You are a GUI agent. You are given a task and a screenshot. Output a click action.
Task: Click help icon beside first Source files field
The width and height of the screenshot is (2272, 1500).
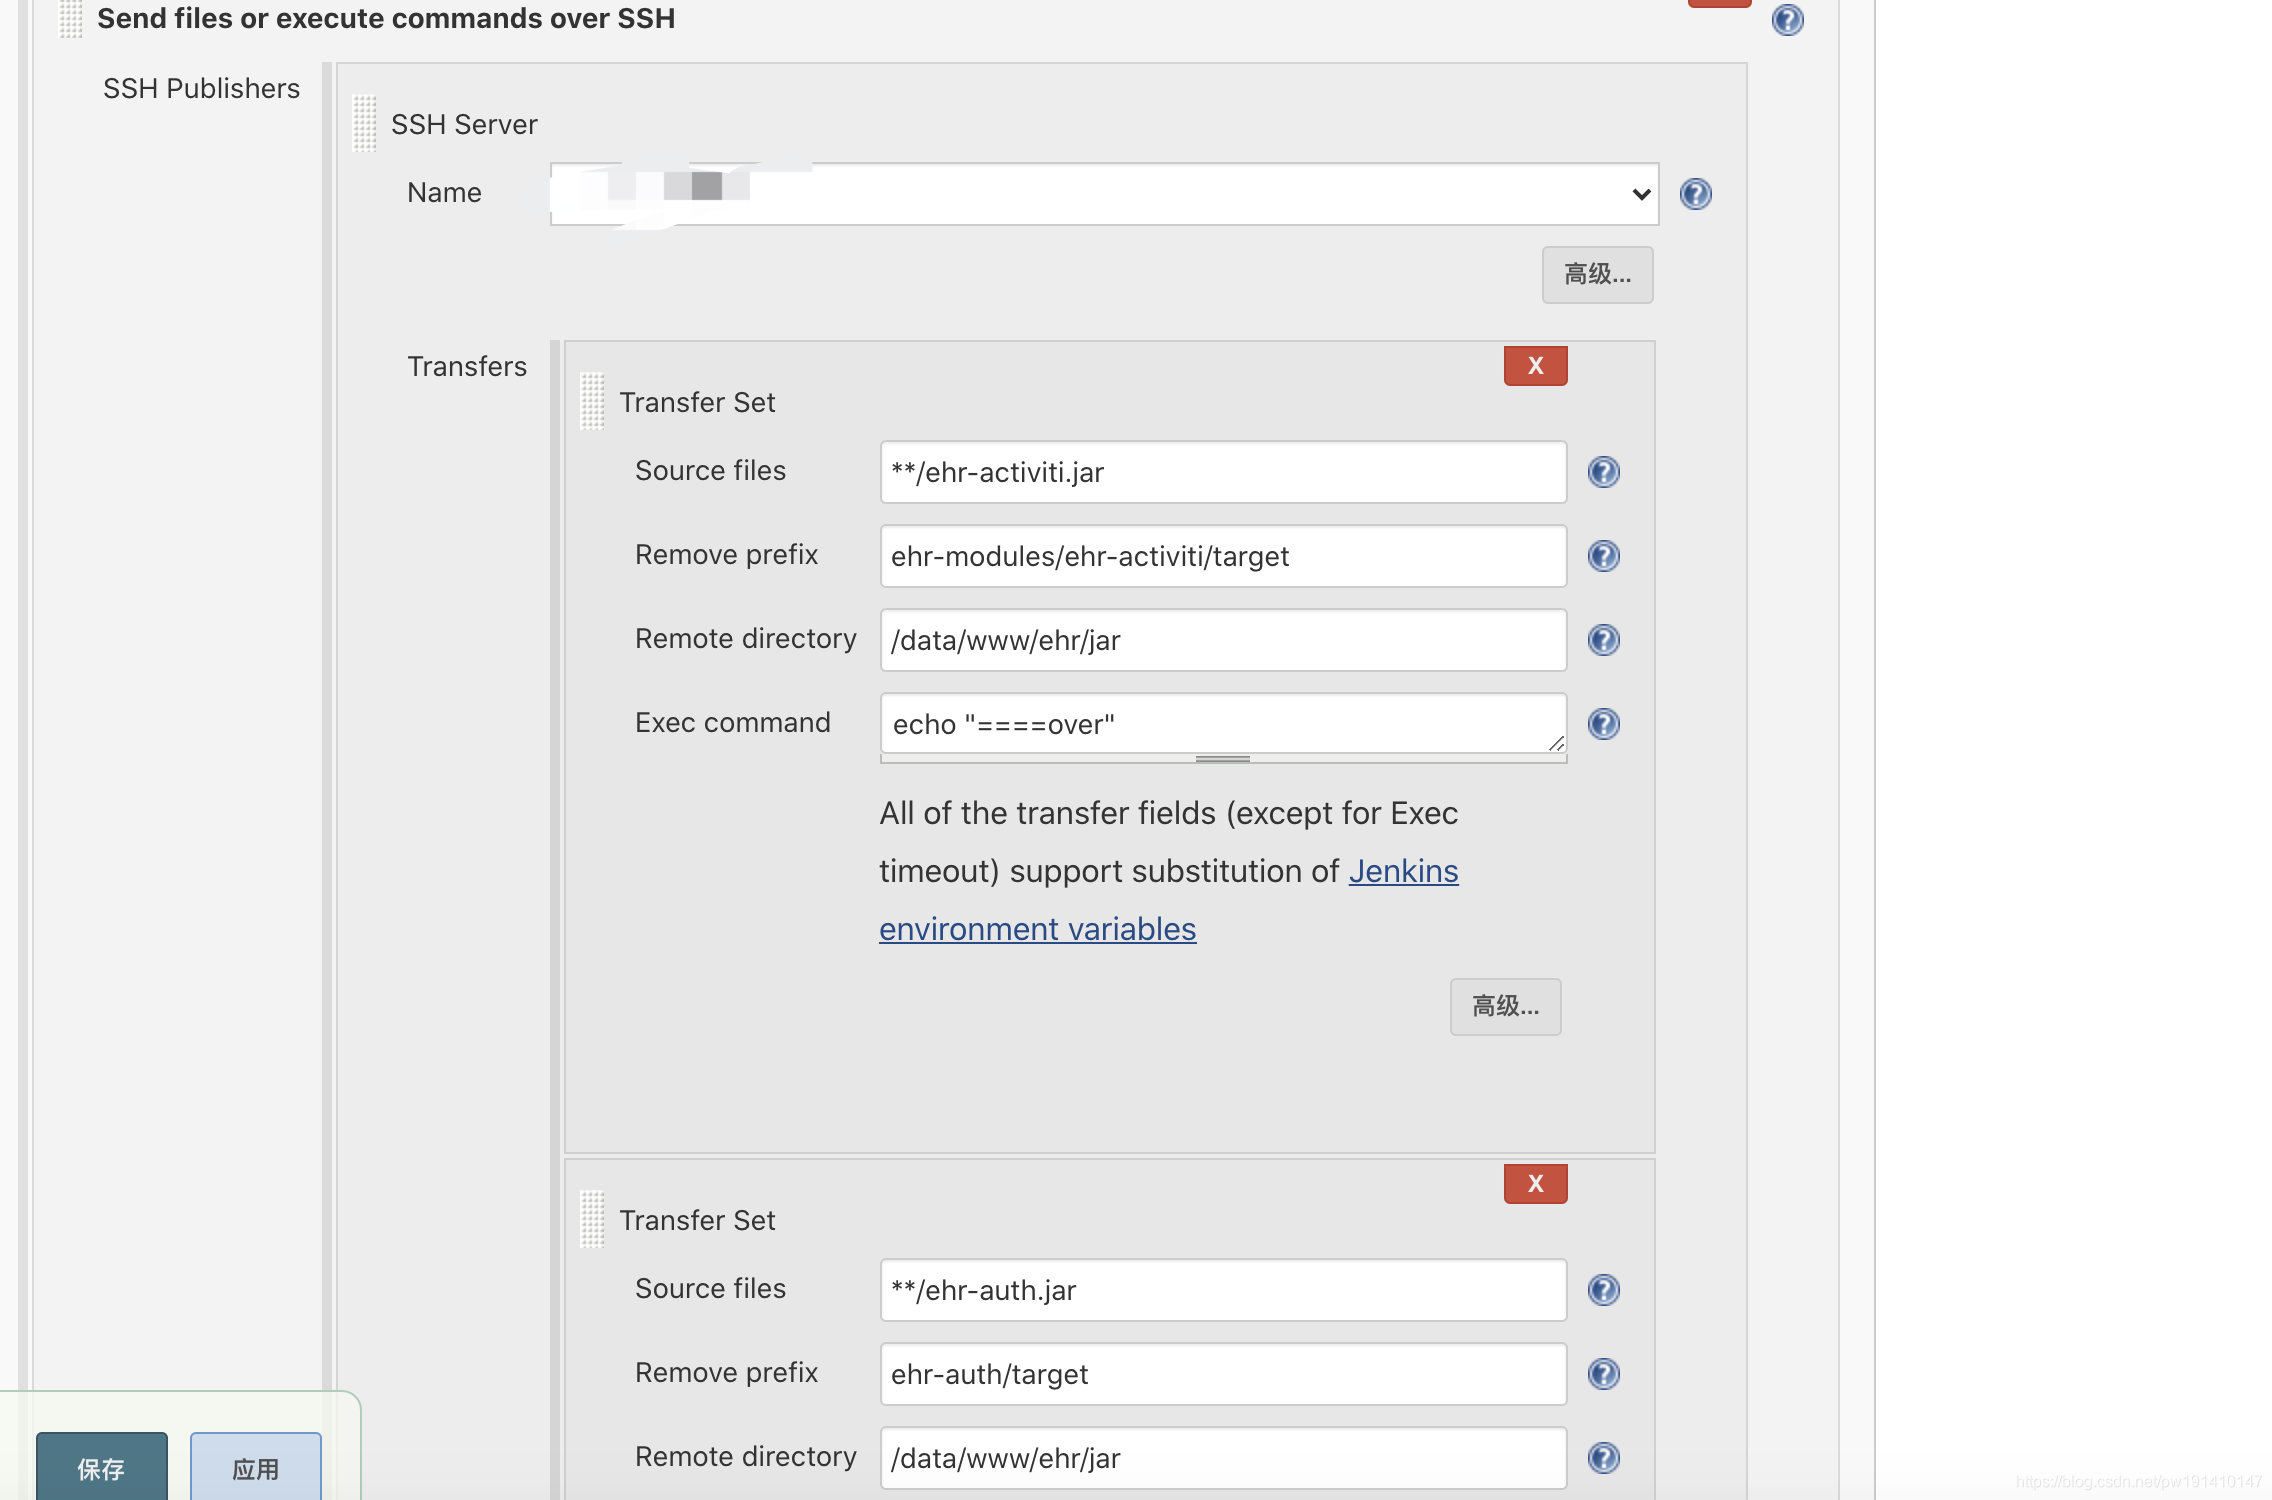click(1603, 472)
